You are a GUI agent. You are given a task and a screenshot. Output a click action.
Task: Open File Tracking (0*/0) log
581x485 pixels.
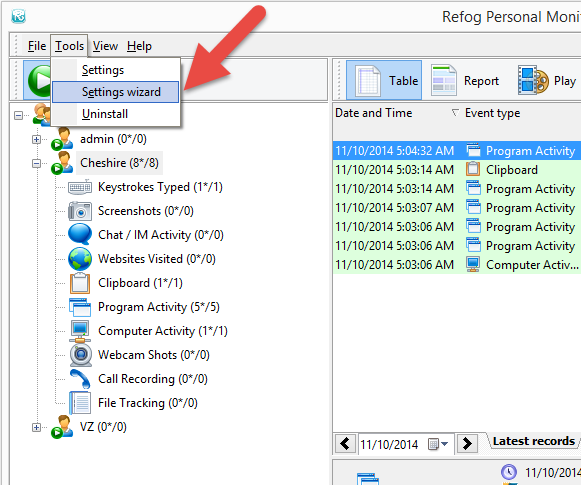click(x=147, y=403)
